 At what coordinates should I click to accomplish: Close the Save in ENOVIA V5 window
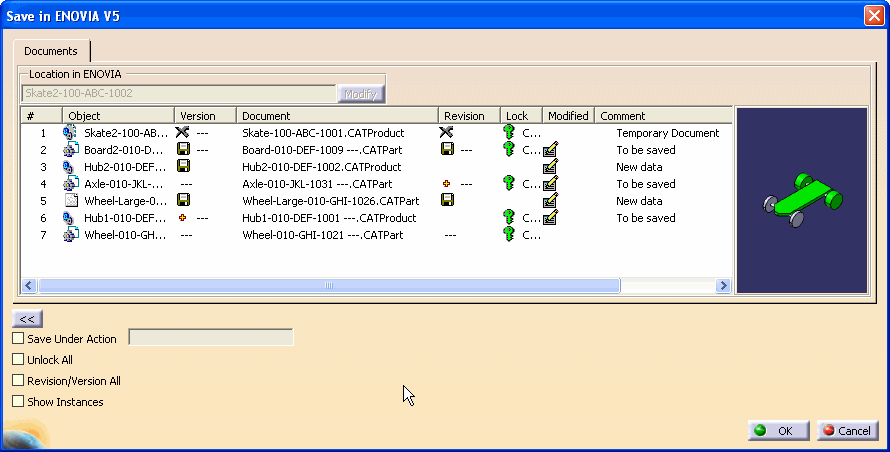coord(874,15)
